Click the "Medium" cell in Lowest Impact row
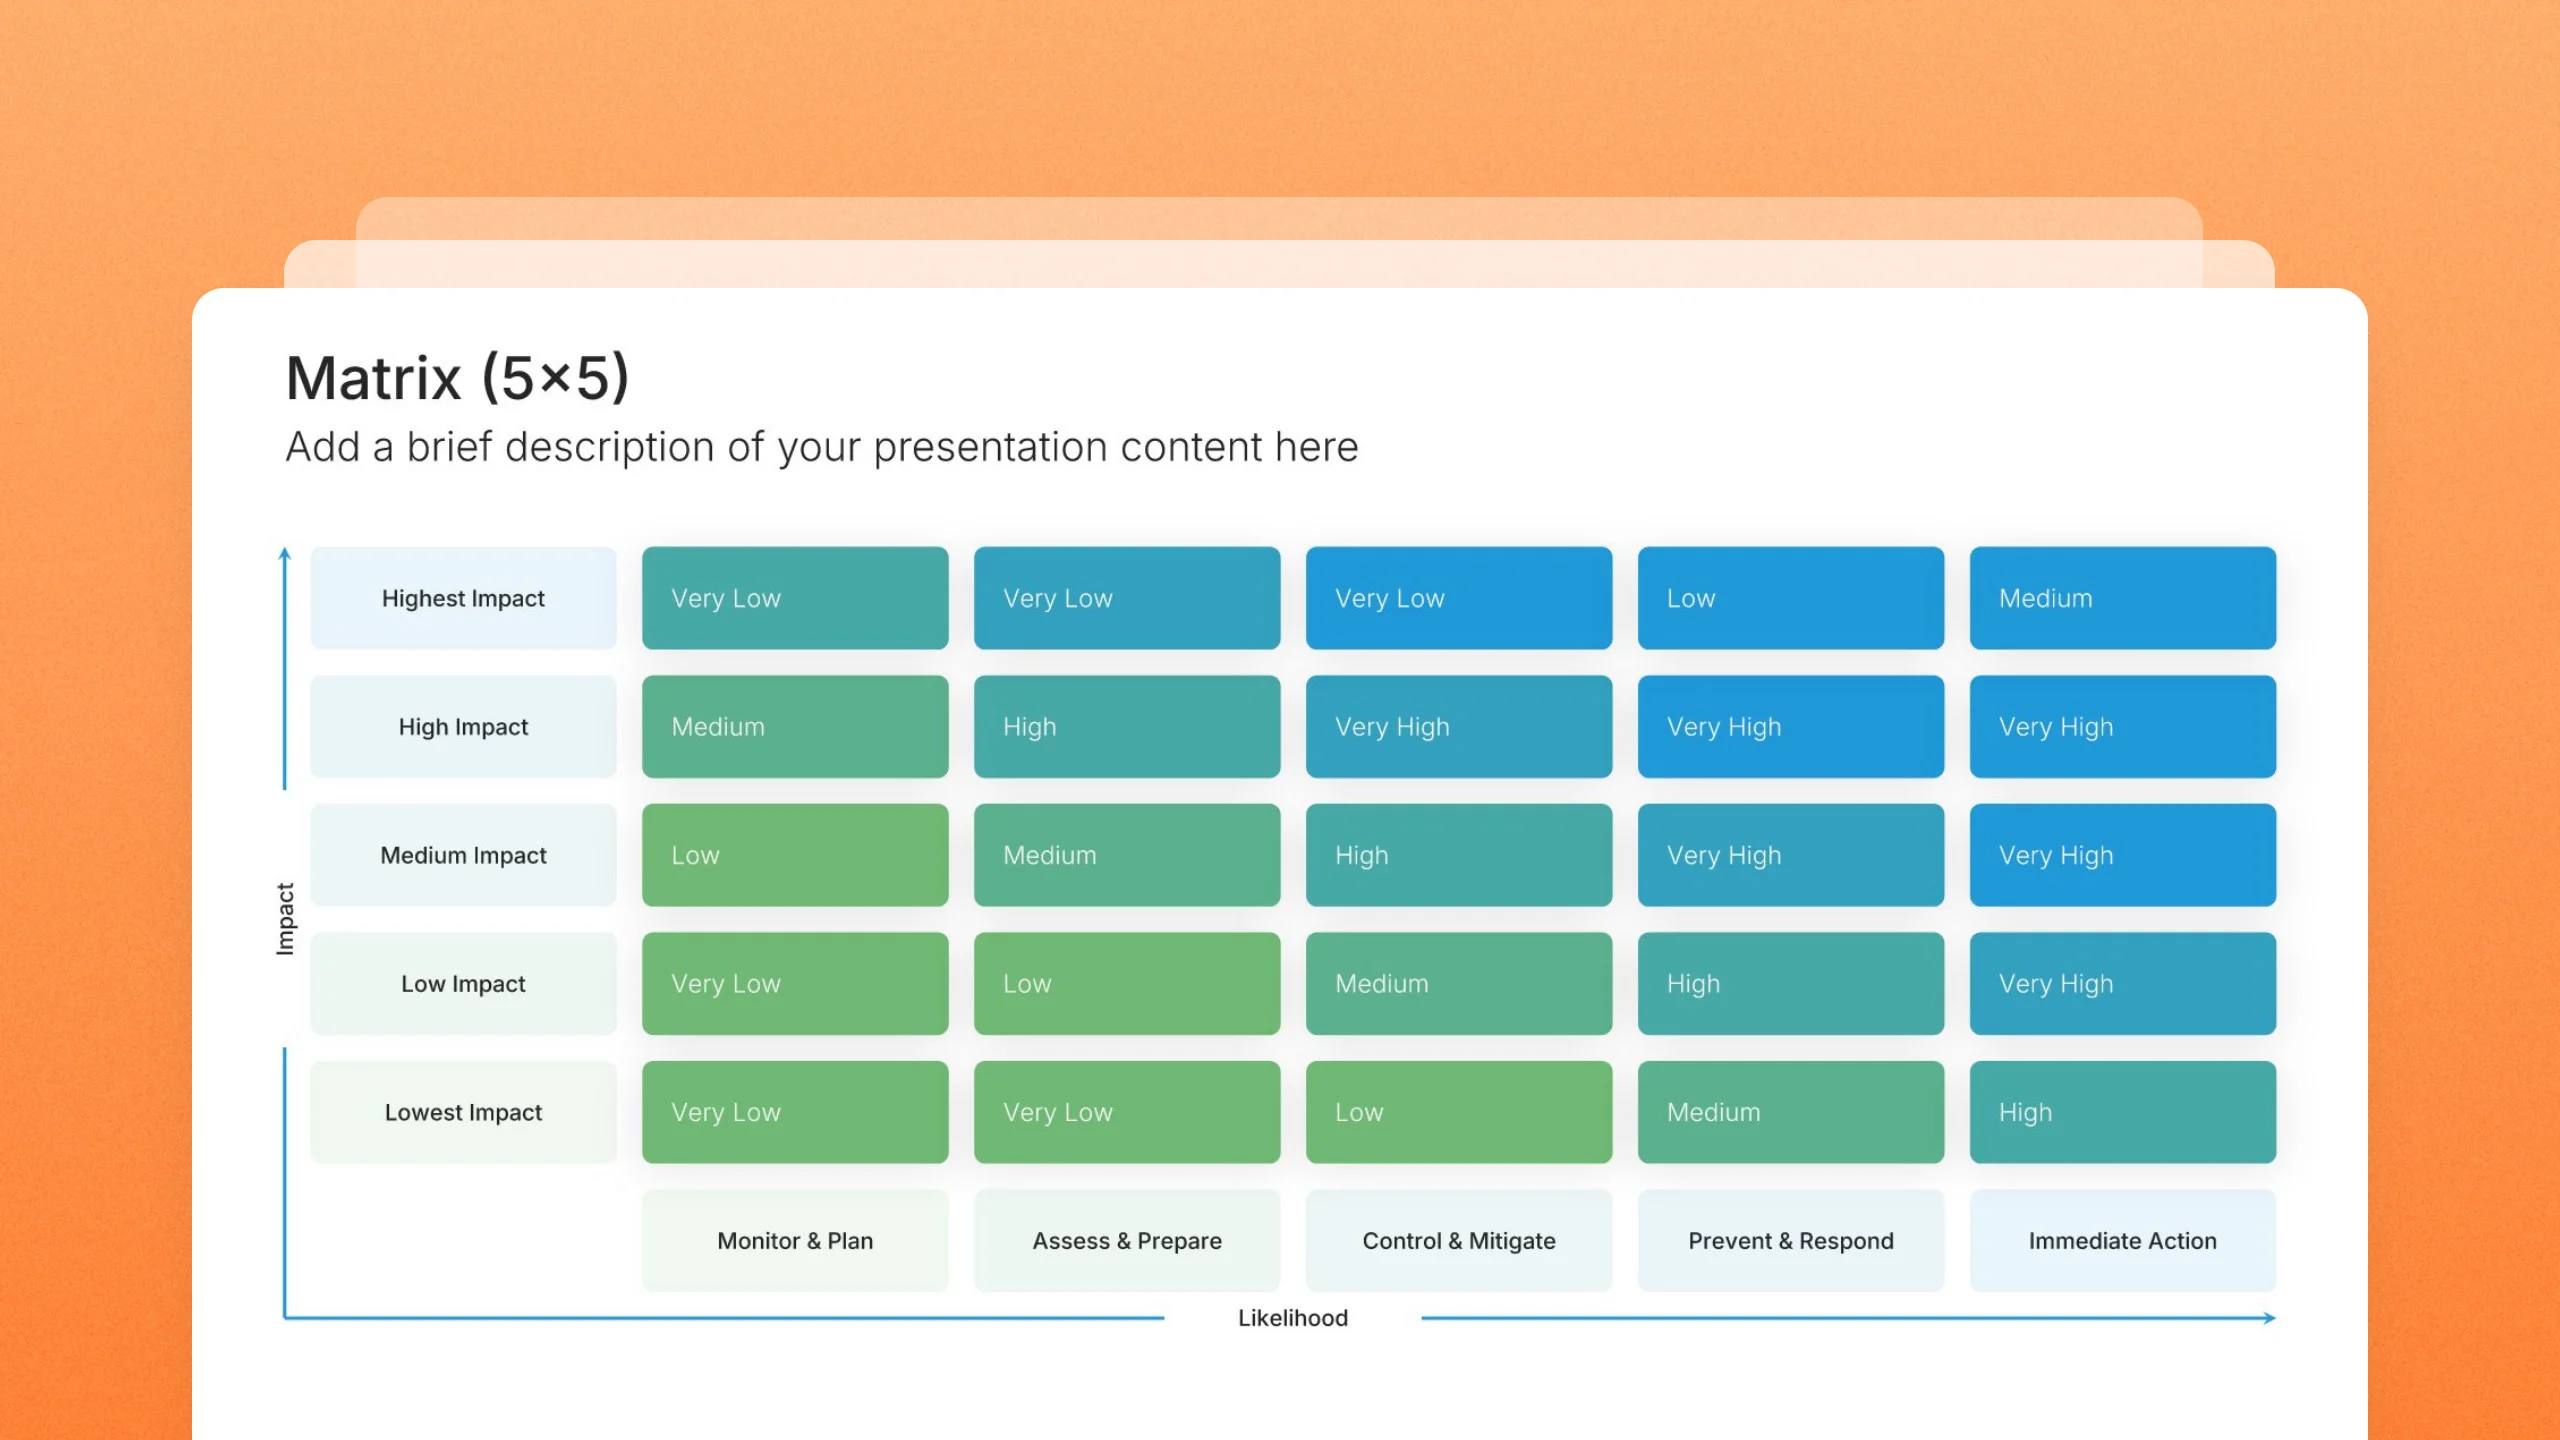The height and width of the screenshot is (1440, 2560). (x=1791, y=1112)
